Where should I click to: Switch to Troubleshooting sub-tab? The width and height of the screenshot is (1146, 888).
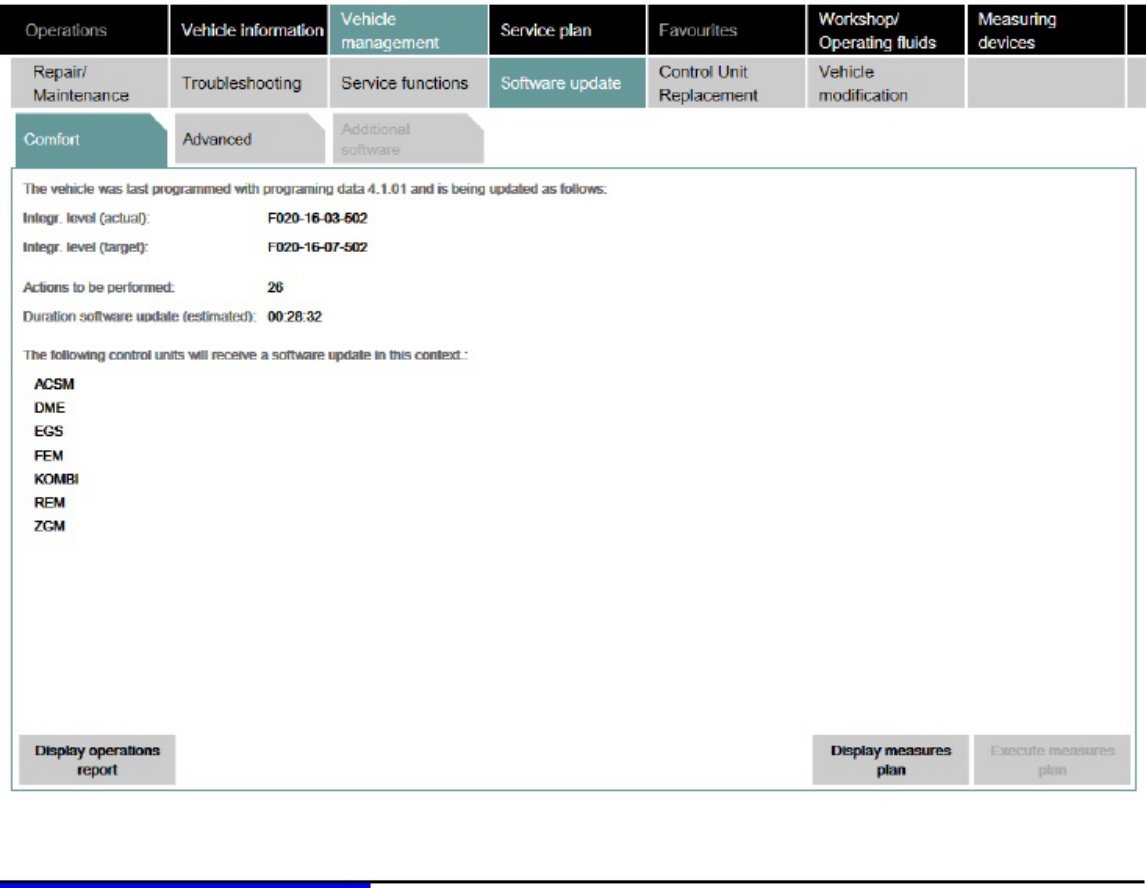[x=249, y=83]
